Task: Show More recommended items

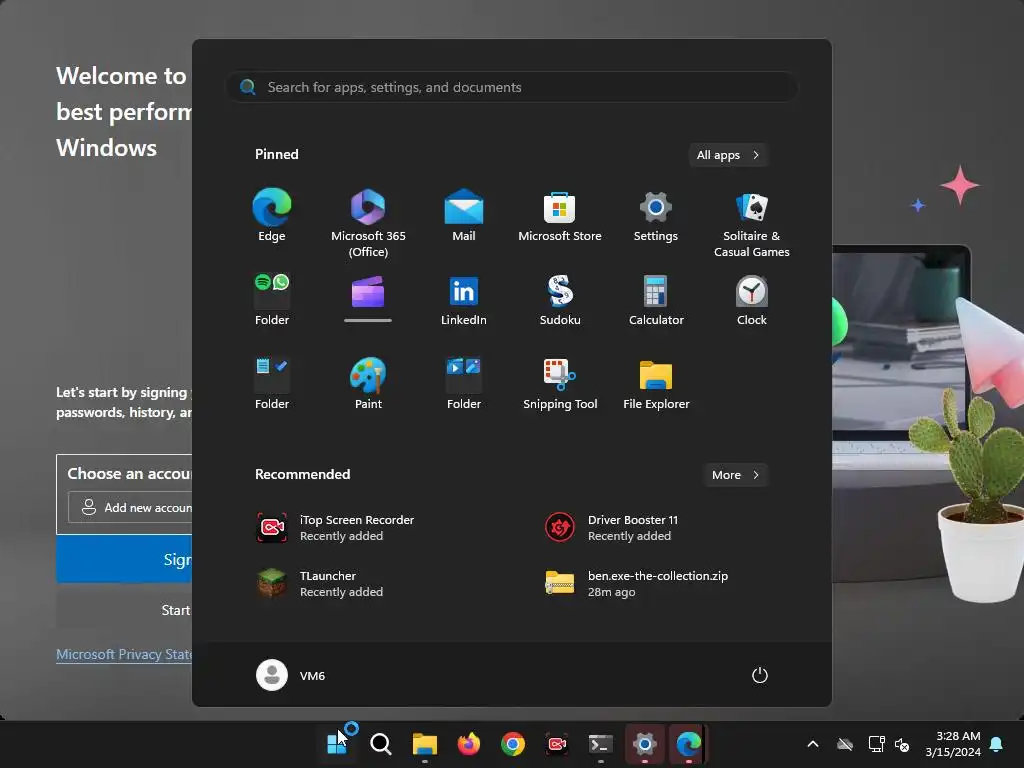Action: coord(735,475)
